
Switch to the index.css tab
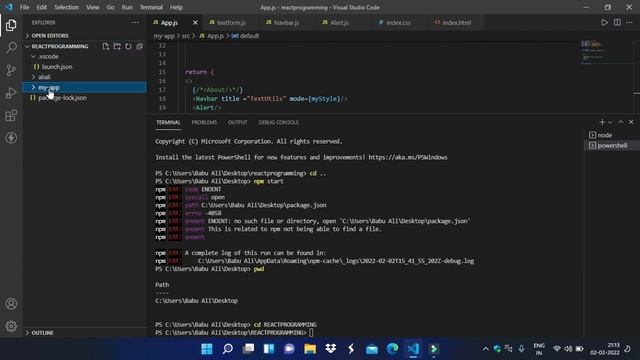[x=398, y=22]
